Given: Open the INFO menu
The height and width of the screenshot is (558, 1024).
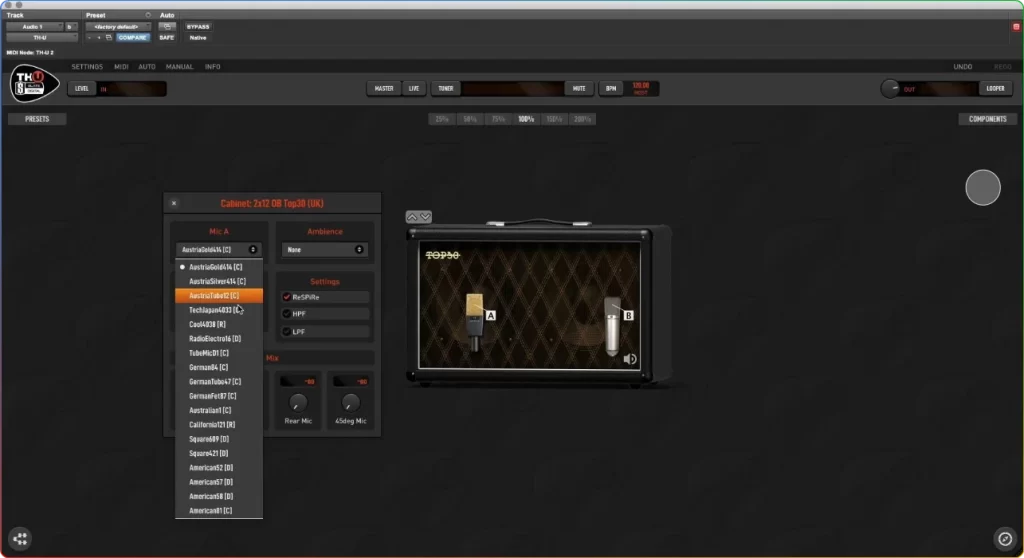Looking at the screenshot, I should (x=212, y=67).
